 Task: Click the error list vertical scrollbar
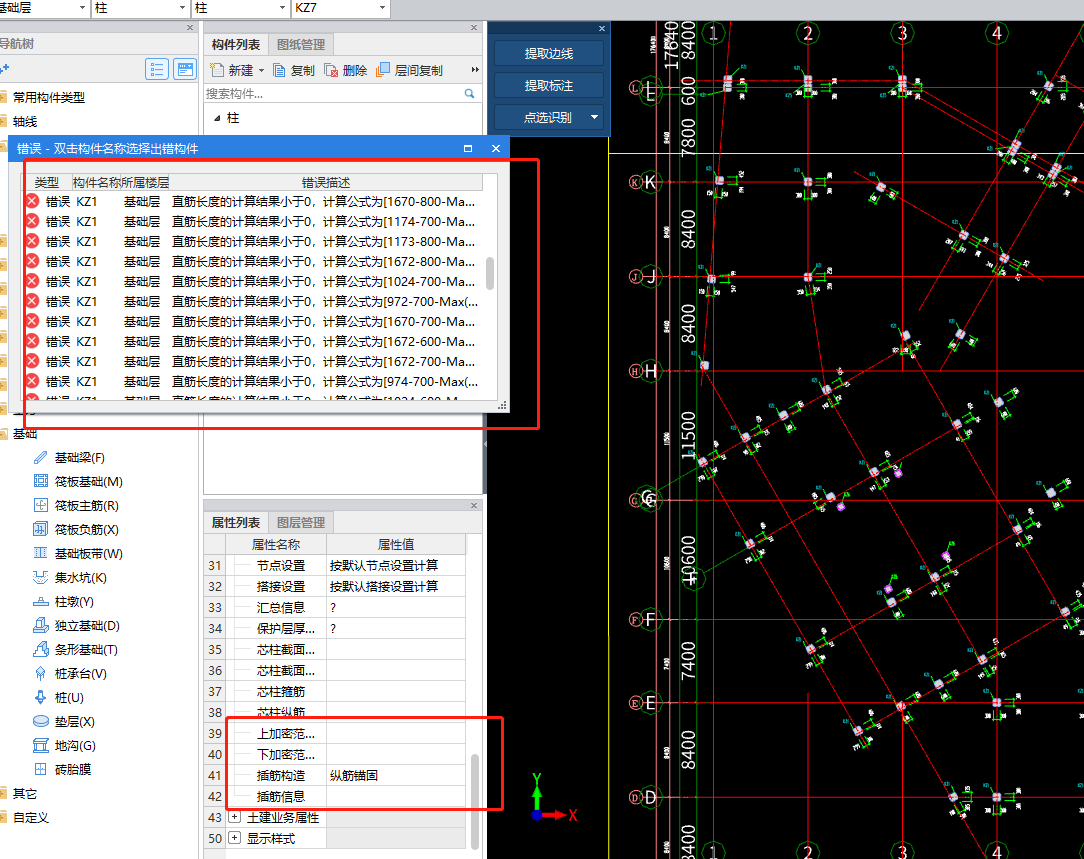click(490, 274)
